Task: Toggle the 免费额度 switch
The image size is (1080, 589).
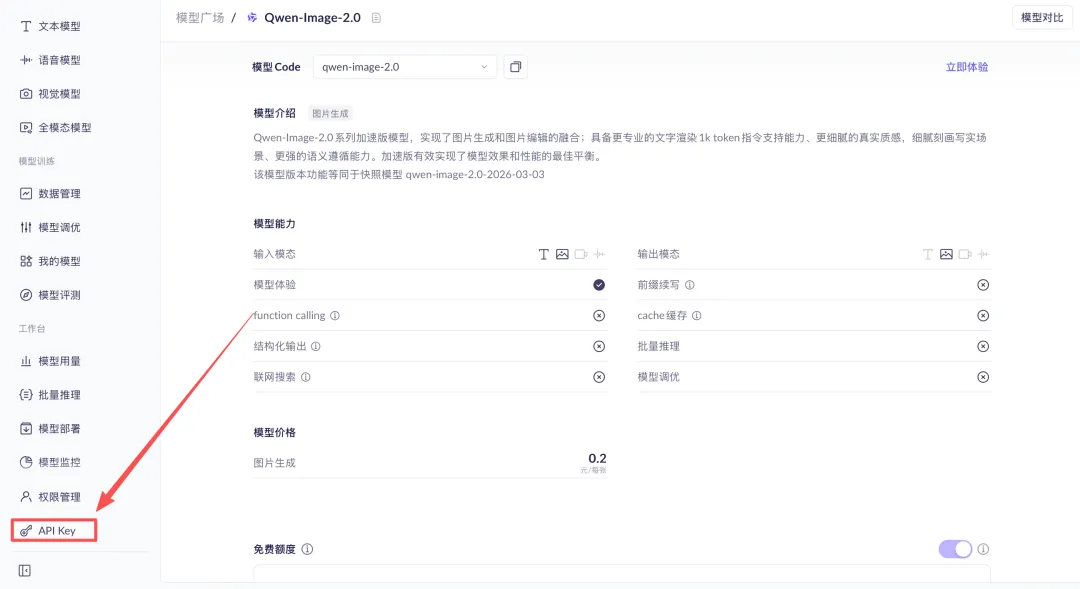Action: coord(955,549)
